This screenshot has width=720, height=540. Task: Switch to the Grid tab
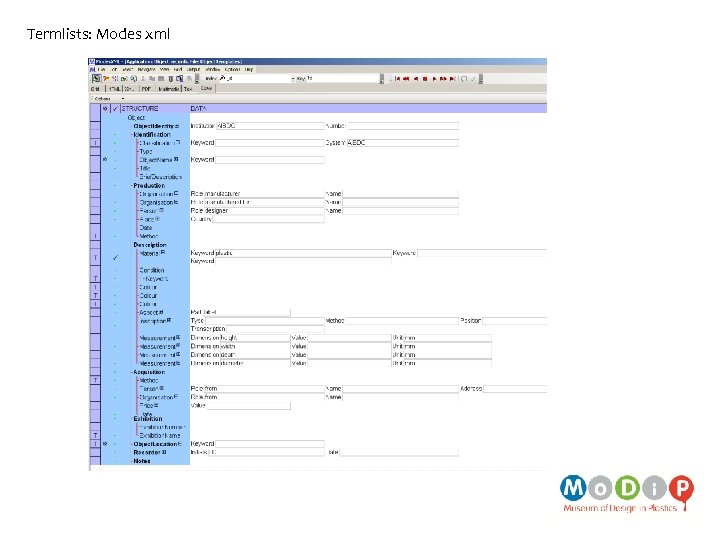[x=96, y=89]
